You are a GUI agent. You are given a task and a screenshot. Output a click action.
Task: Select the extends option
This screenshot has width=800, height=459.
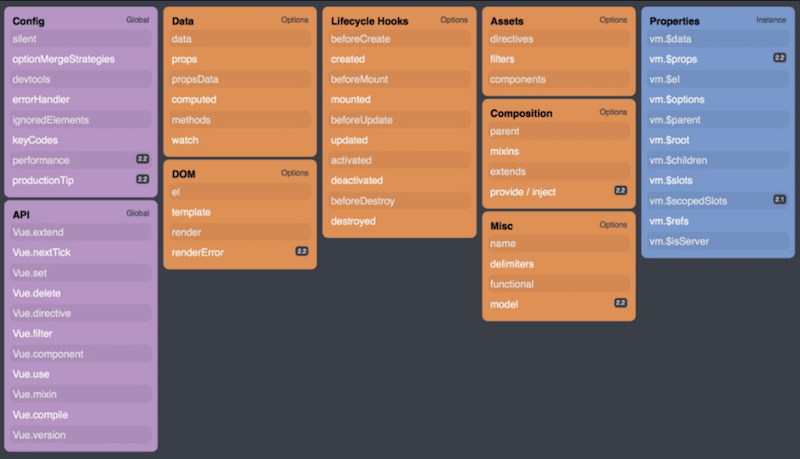pos(559,171)
